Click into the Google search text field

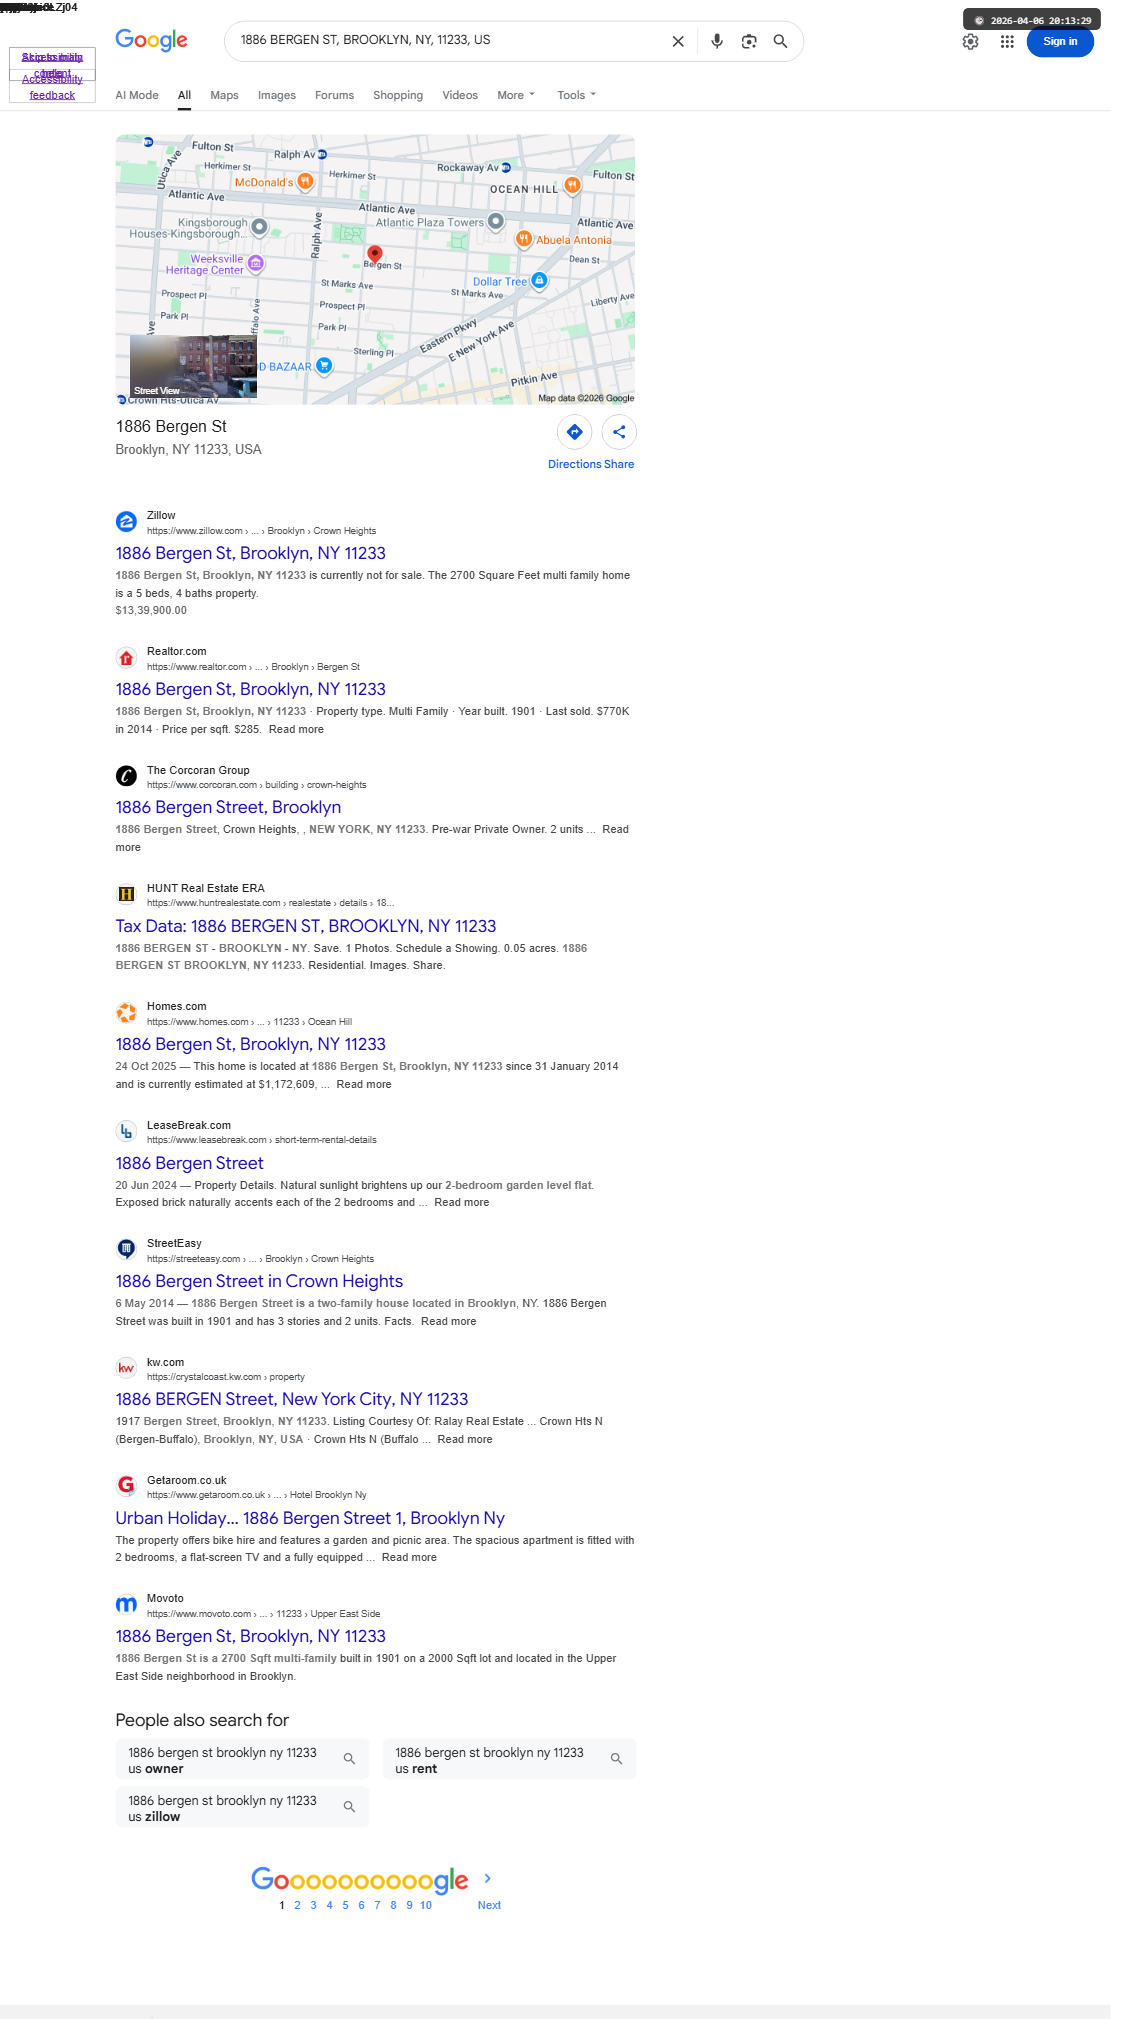click(x=450, y=40)
